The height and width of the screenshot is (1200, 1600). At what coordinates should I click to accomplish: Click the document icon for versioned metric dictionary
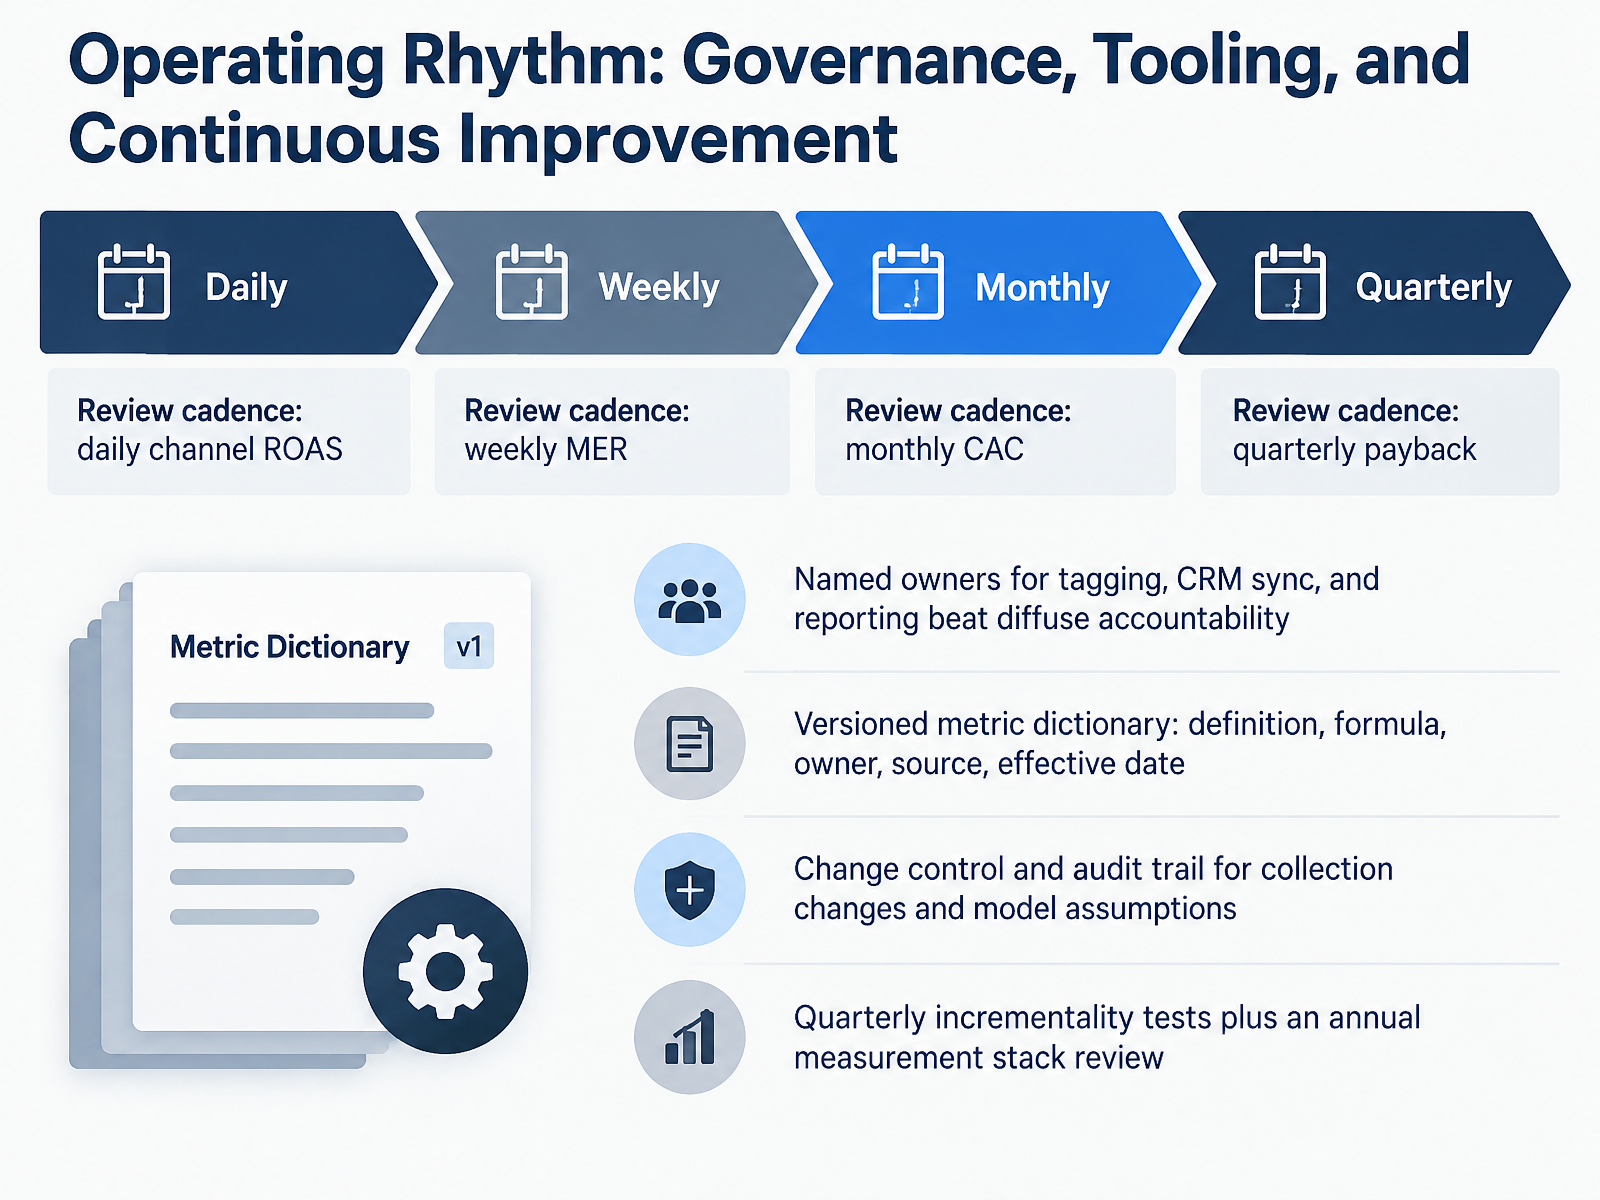690,744
